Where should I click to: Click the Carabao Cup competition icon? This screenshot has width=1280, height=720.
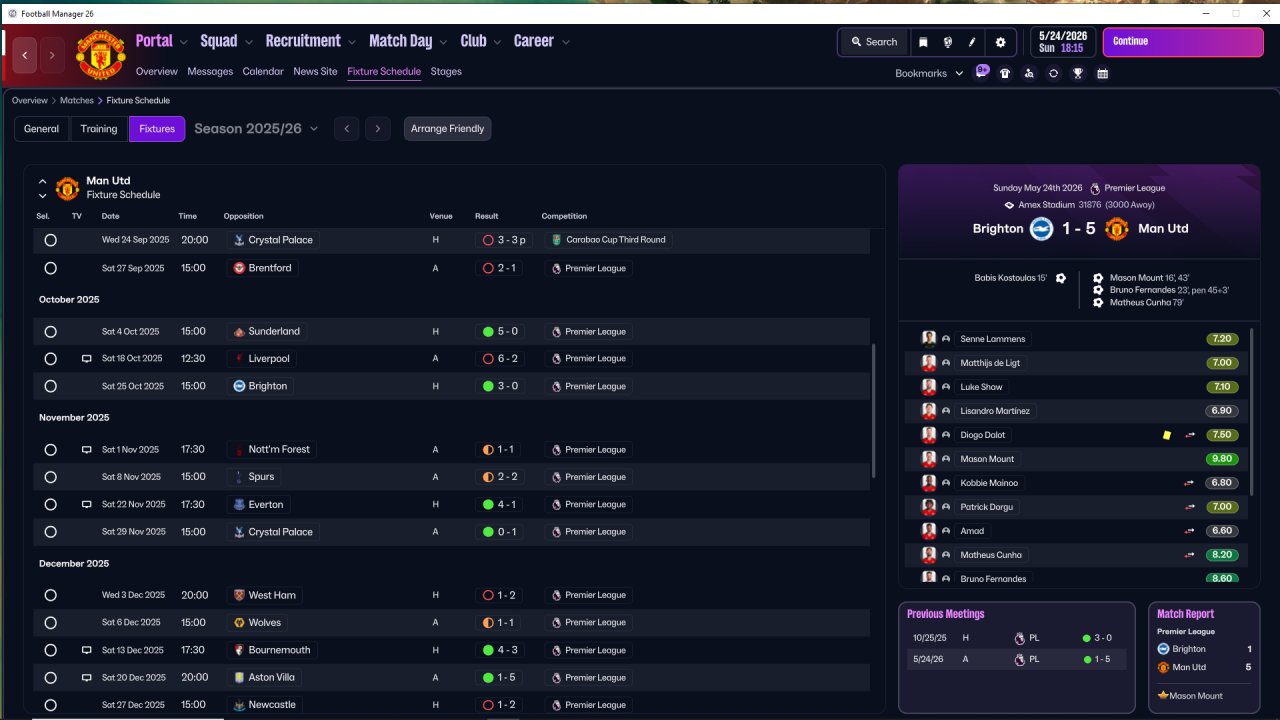point(556,240)
